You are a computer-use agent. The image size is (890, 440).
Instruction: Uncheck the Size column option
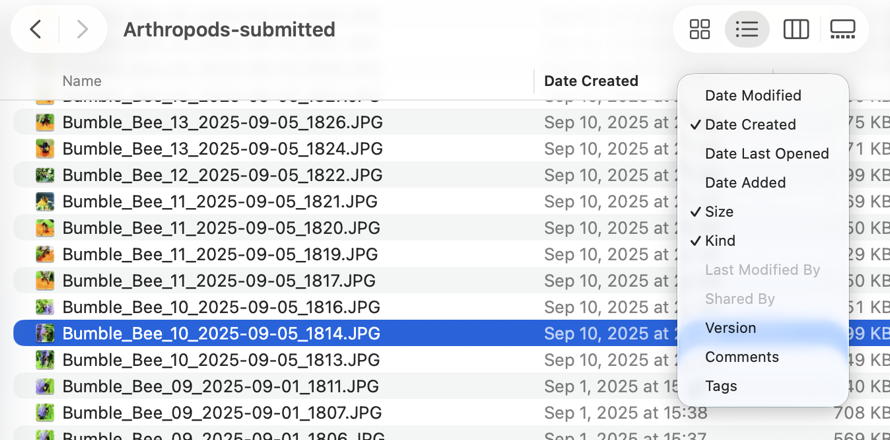tap(719, 212)
